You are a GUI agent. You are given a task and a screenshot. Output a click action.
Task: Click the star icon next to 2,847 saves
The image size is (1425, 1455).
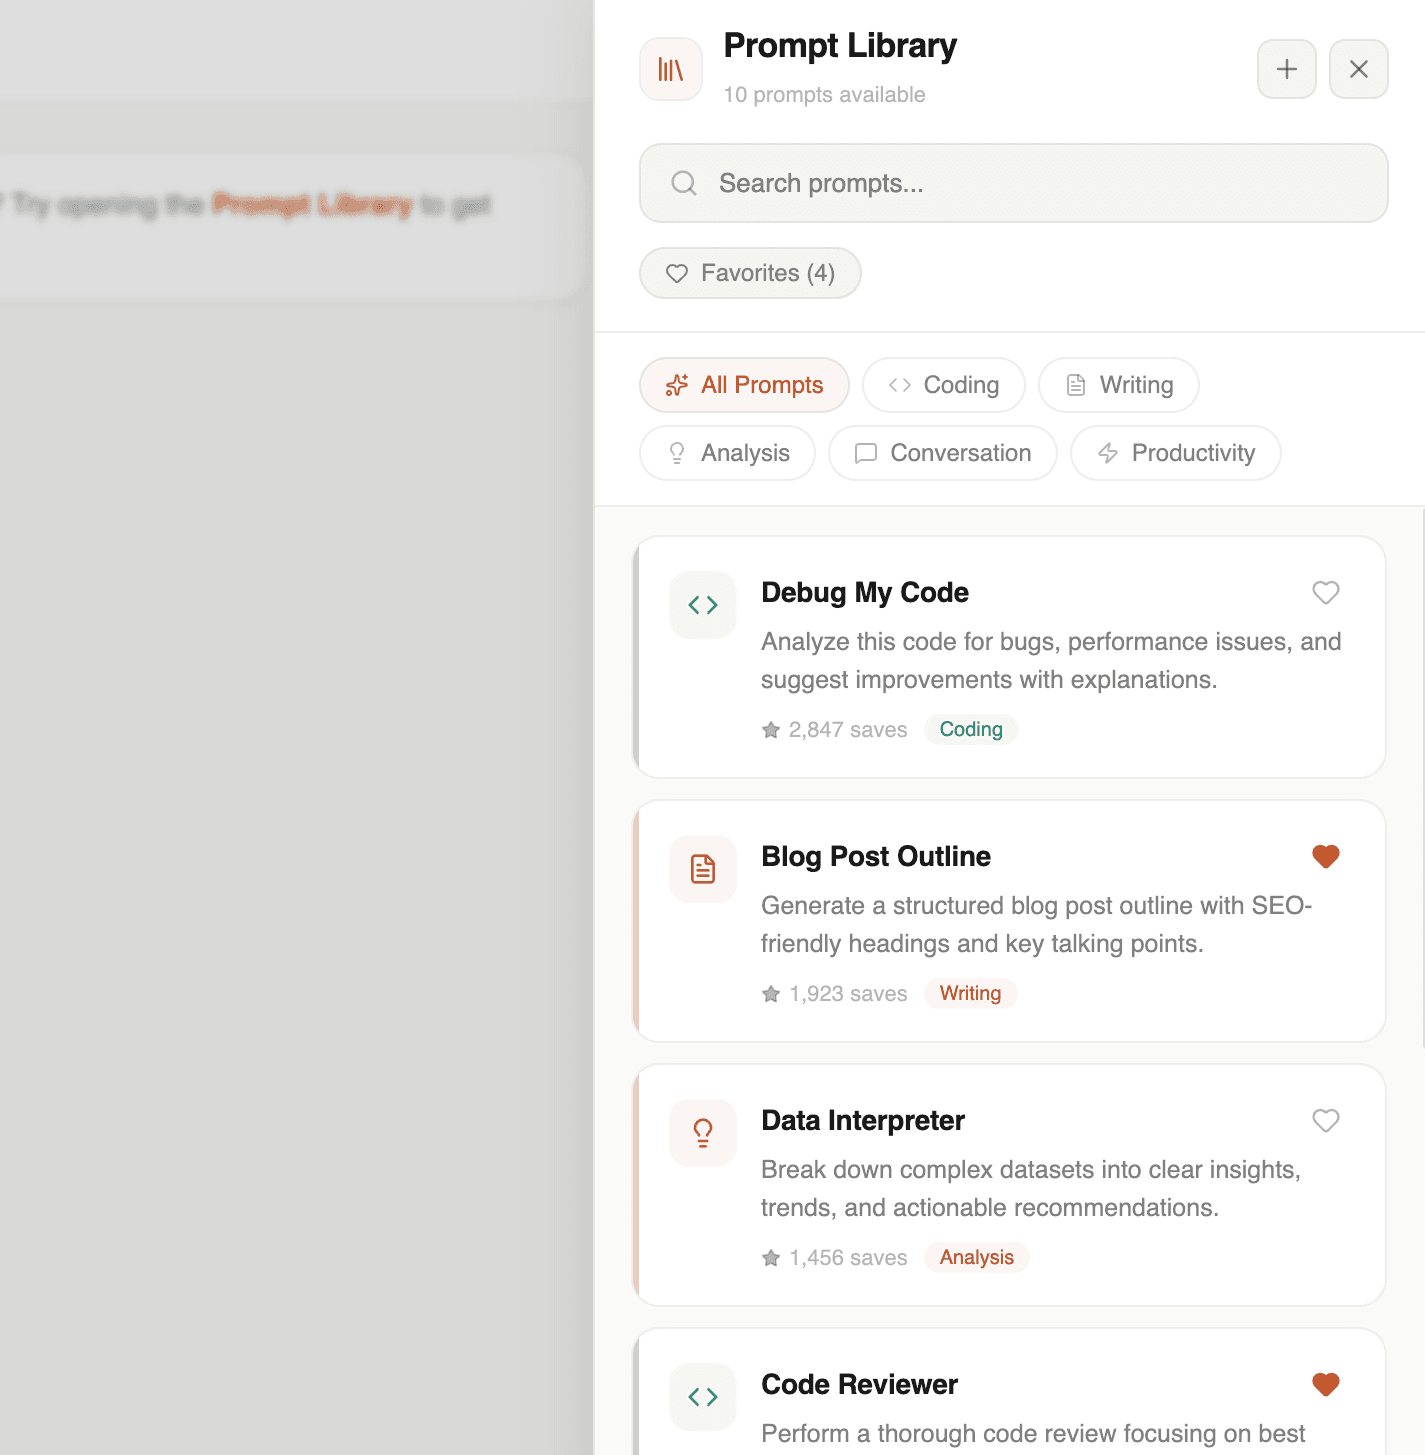click(x=771, y=730)
